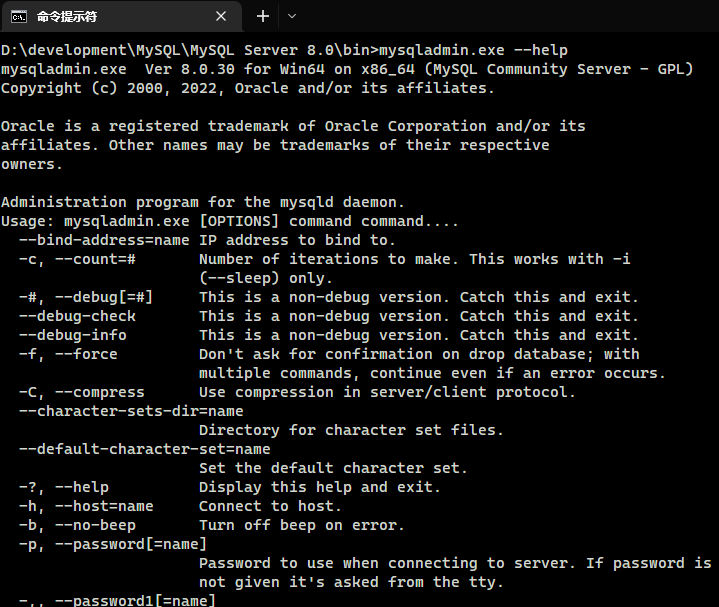Click the Usage: mysqladmin.exe line
The width and height of the screenshot is (719, 607).
(x=229, y=221)
